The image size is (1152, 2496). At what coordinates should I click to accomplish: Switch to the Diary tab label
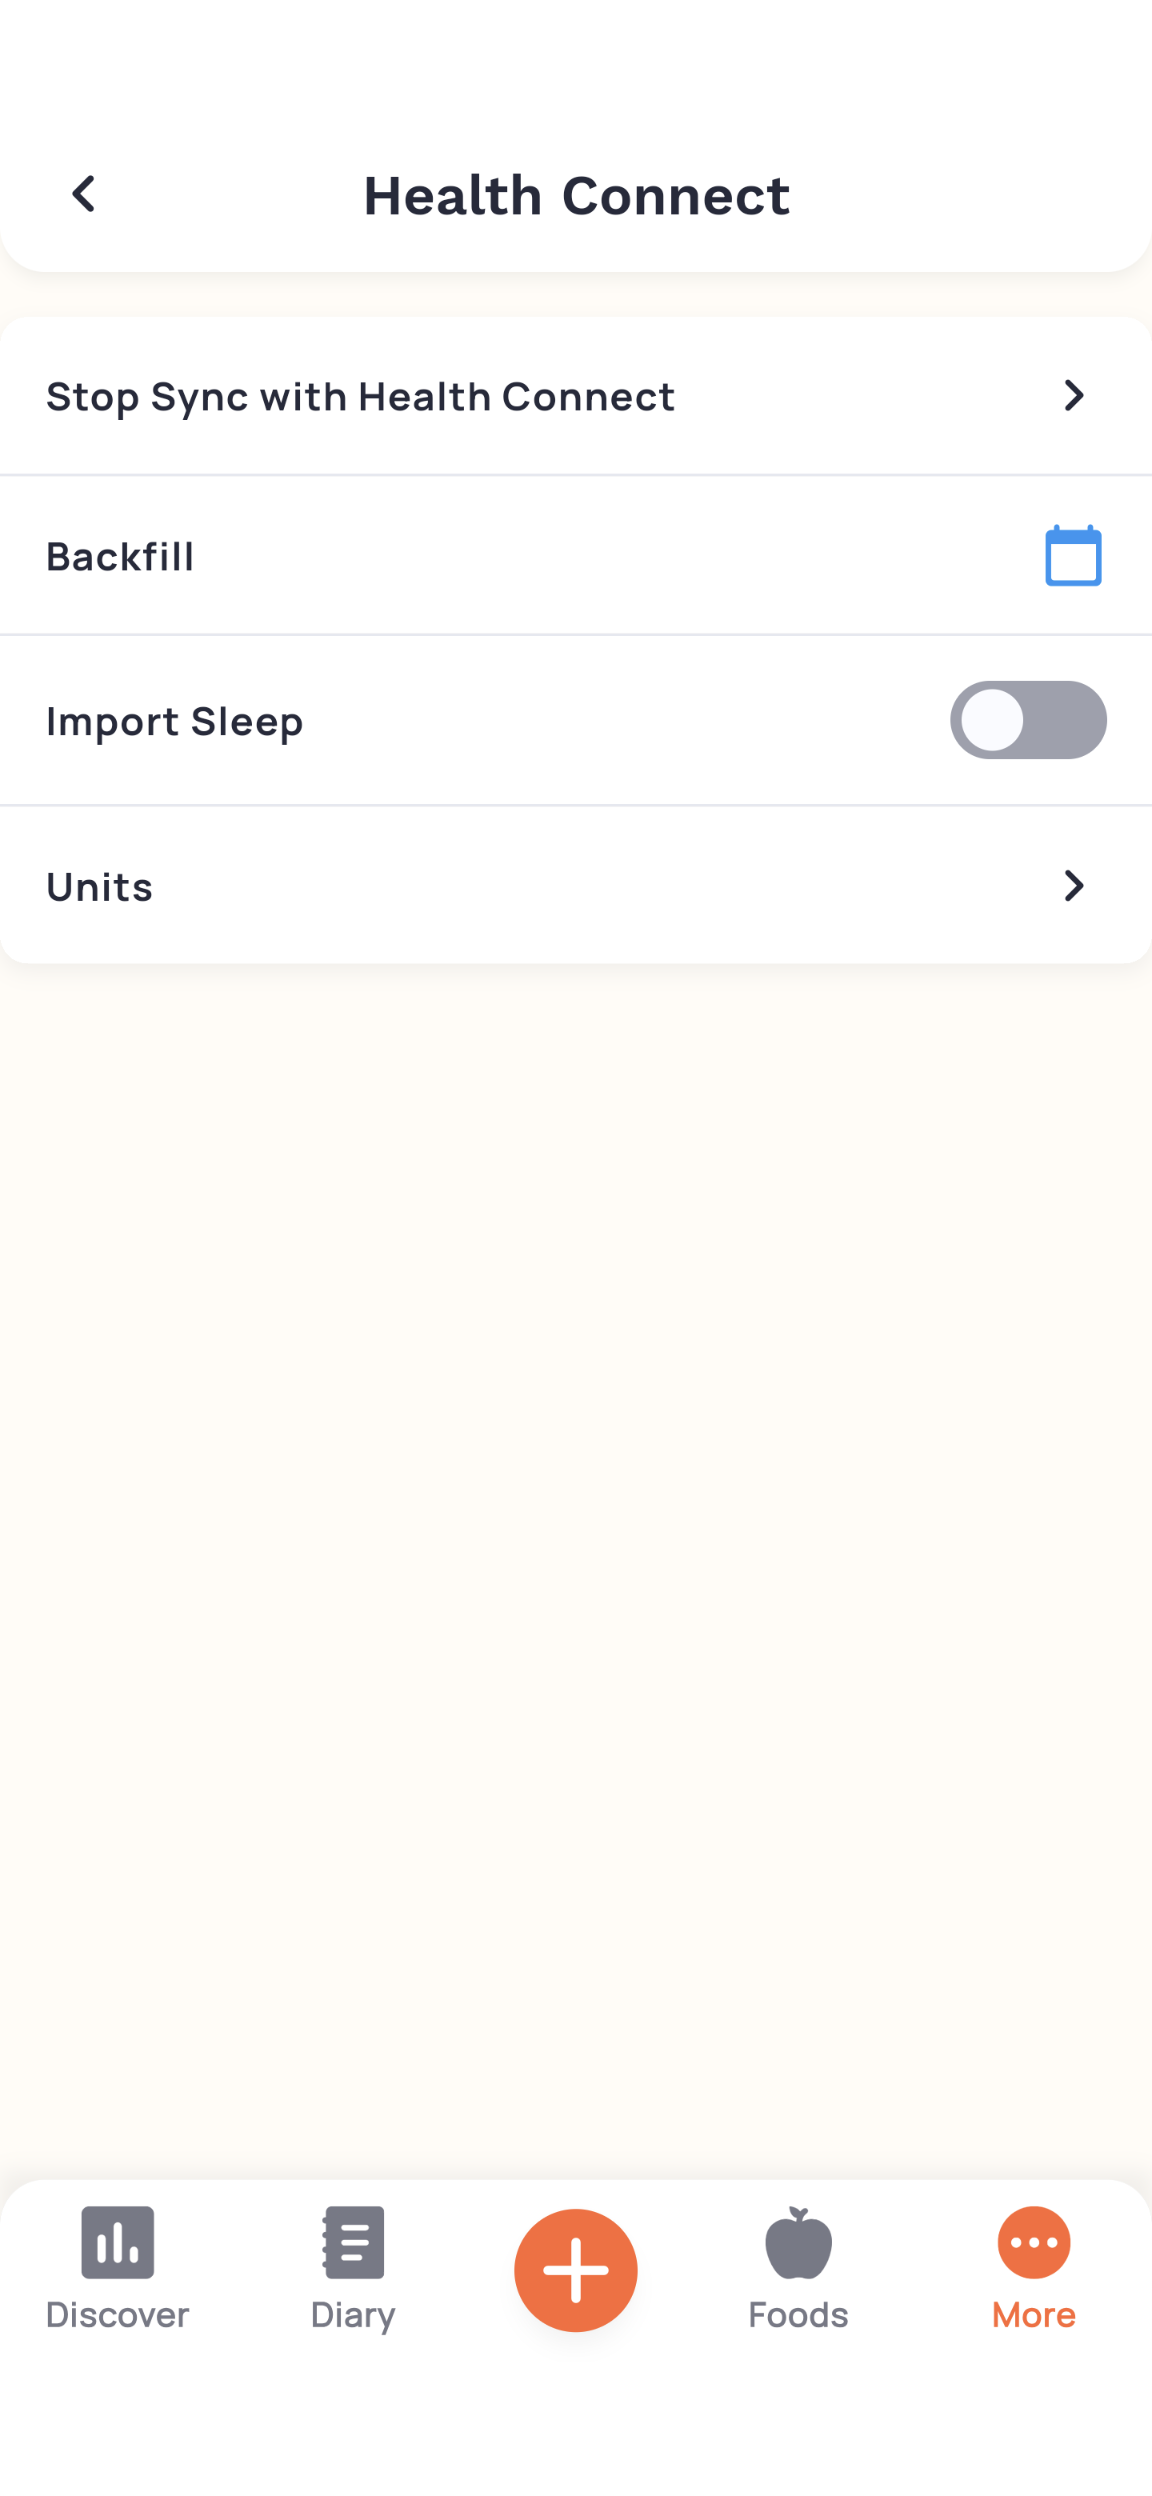(353, 2316)
